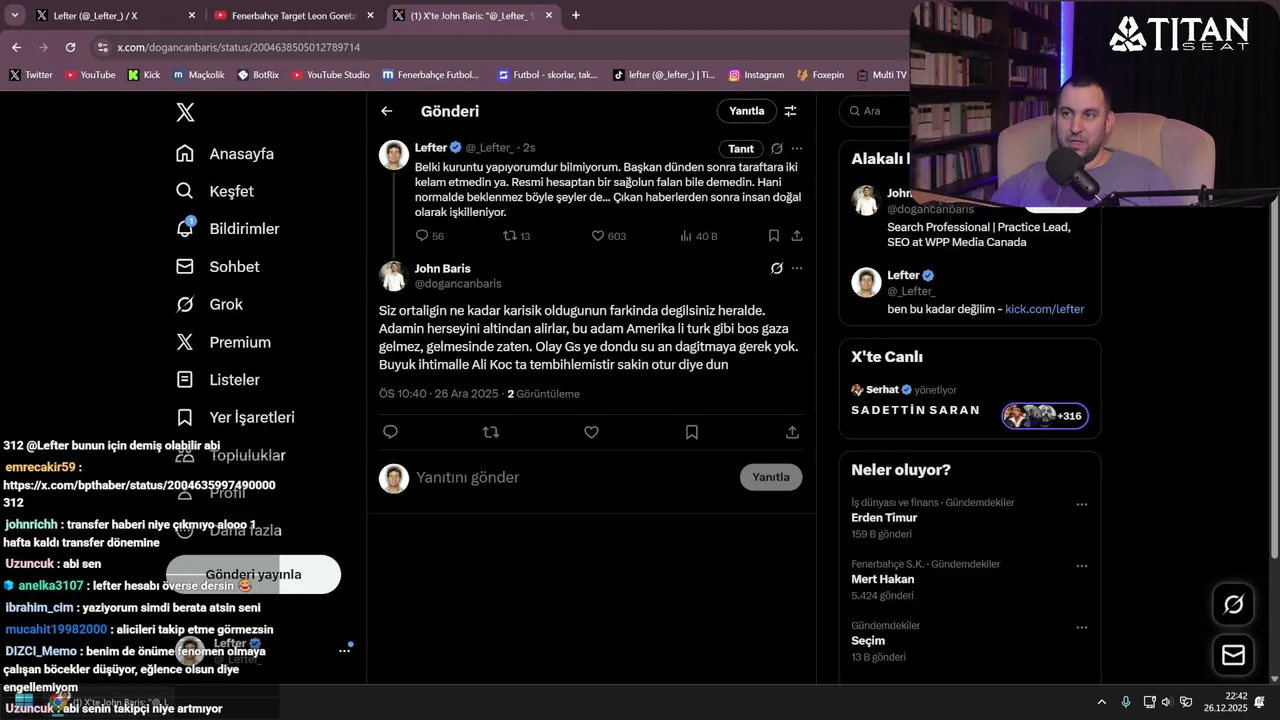Share Lefter's post

(797, 236)
